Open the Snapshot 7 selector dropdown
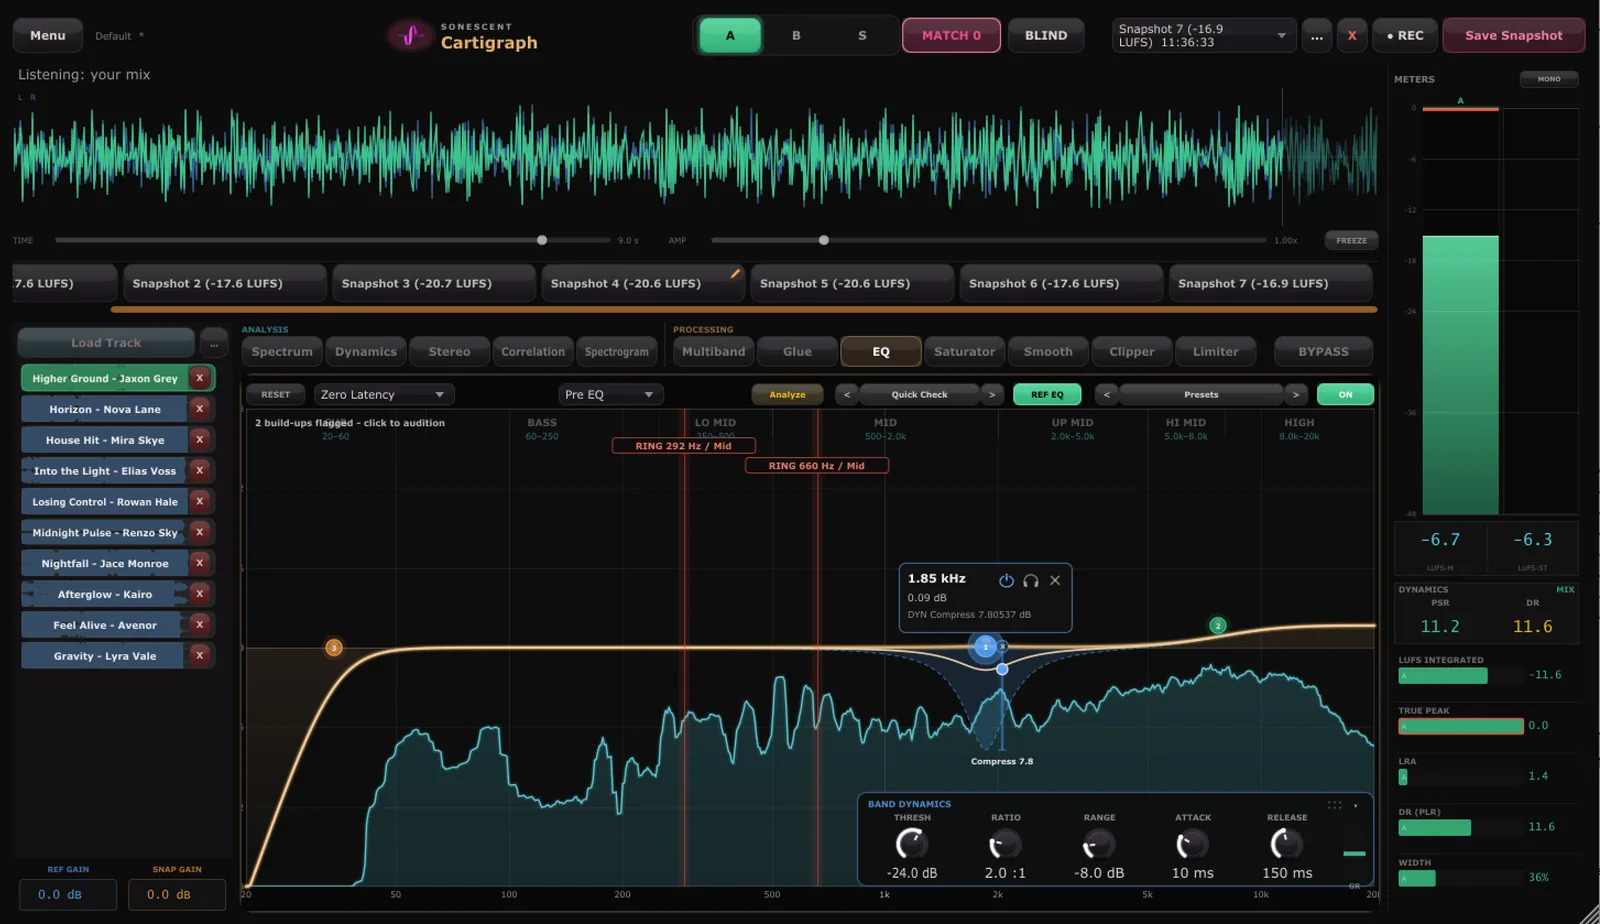This screenshot has height=924, width=1600. (1204, 35)
